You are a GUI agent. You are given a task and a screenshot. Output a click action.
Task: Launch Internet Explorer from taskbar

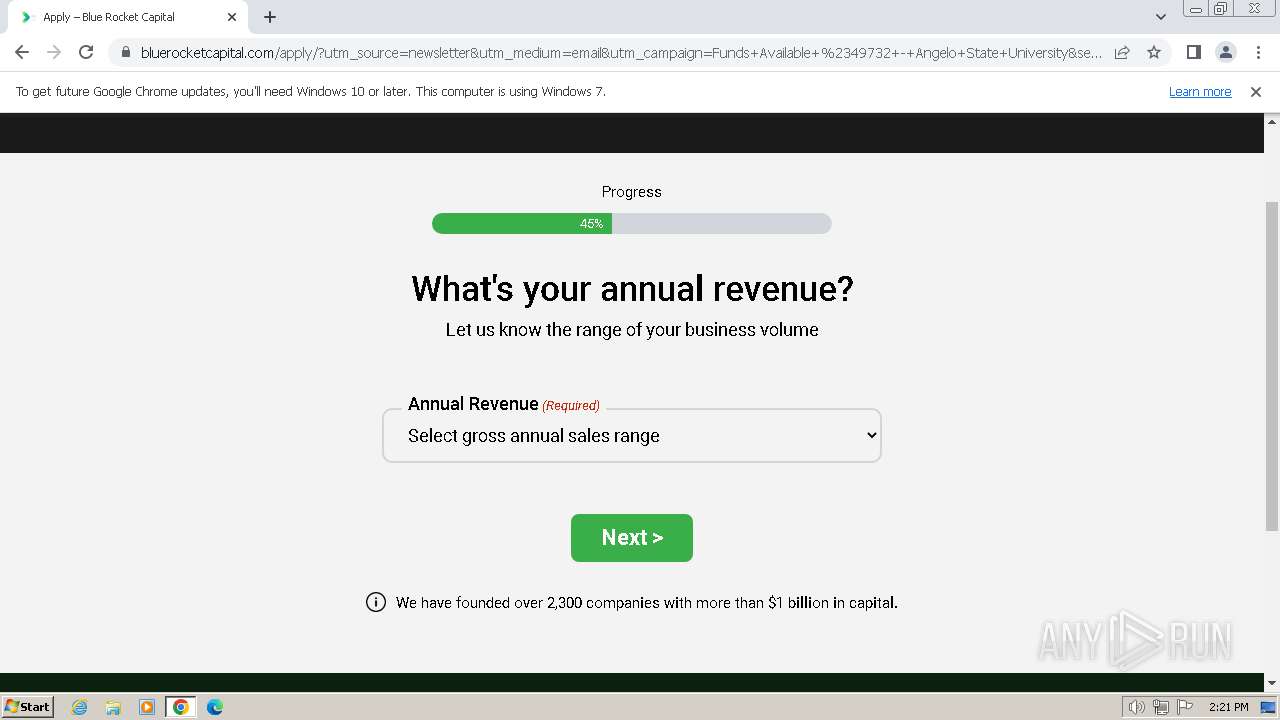pyautogui.click(x=79, y=707)
